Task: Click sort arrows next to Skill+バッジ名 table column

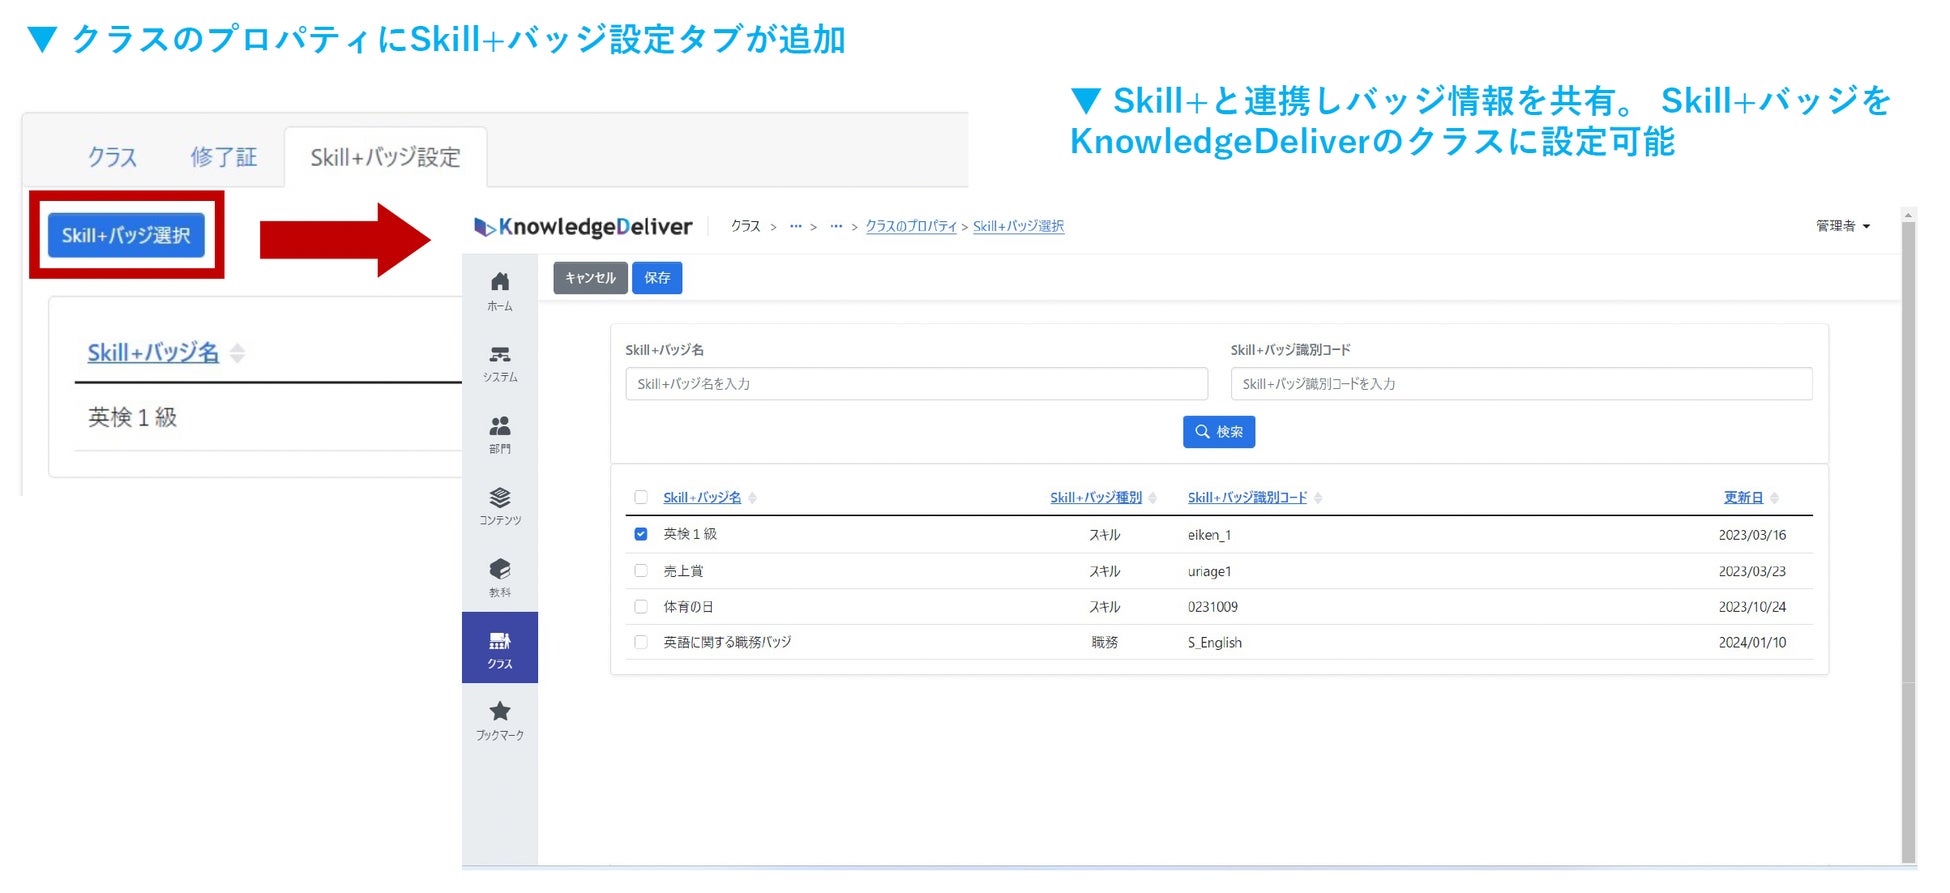Action: (x=753, y=498)
